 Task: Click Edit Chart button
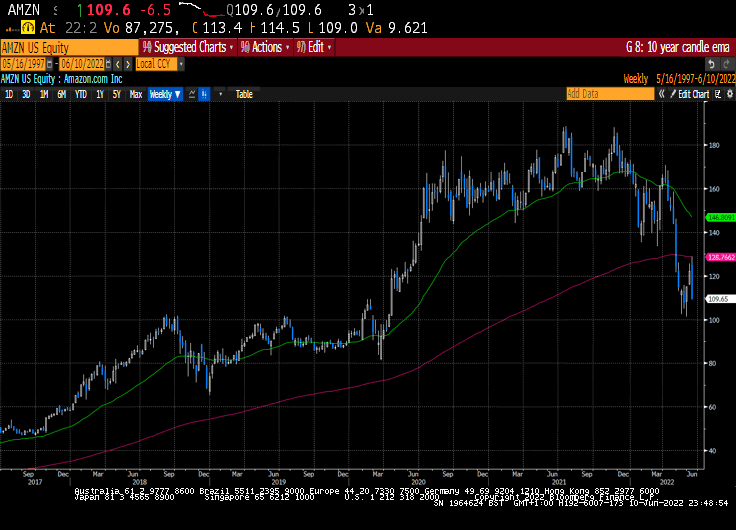[690, 94]
